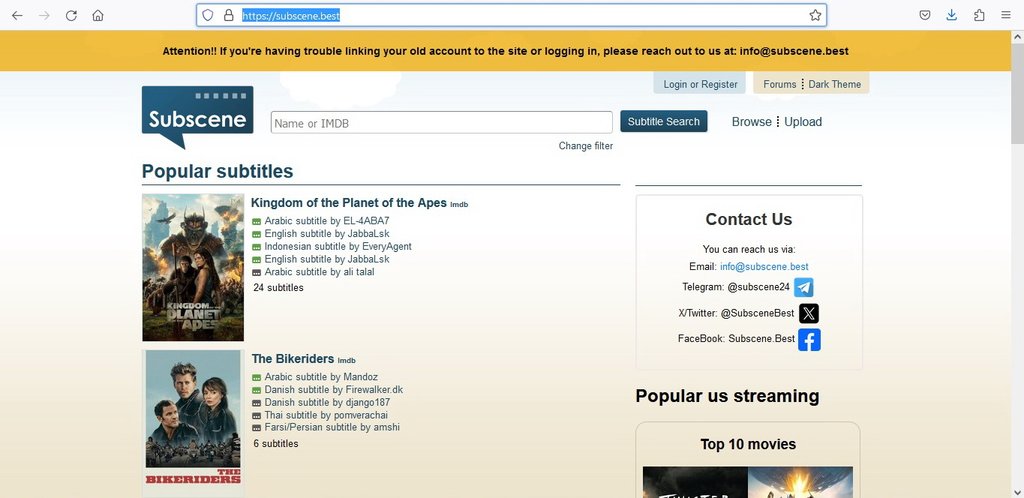Reload the current page
Viewport: 1024px width, 498px height.
71,16
